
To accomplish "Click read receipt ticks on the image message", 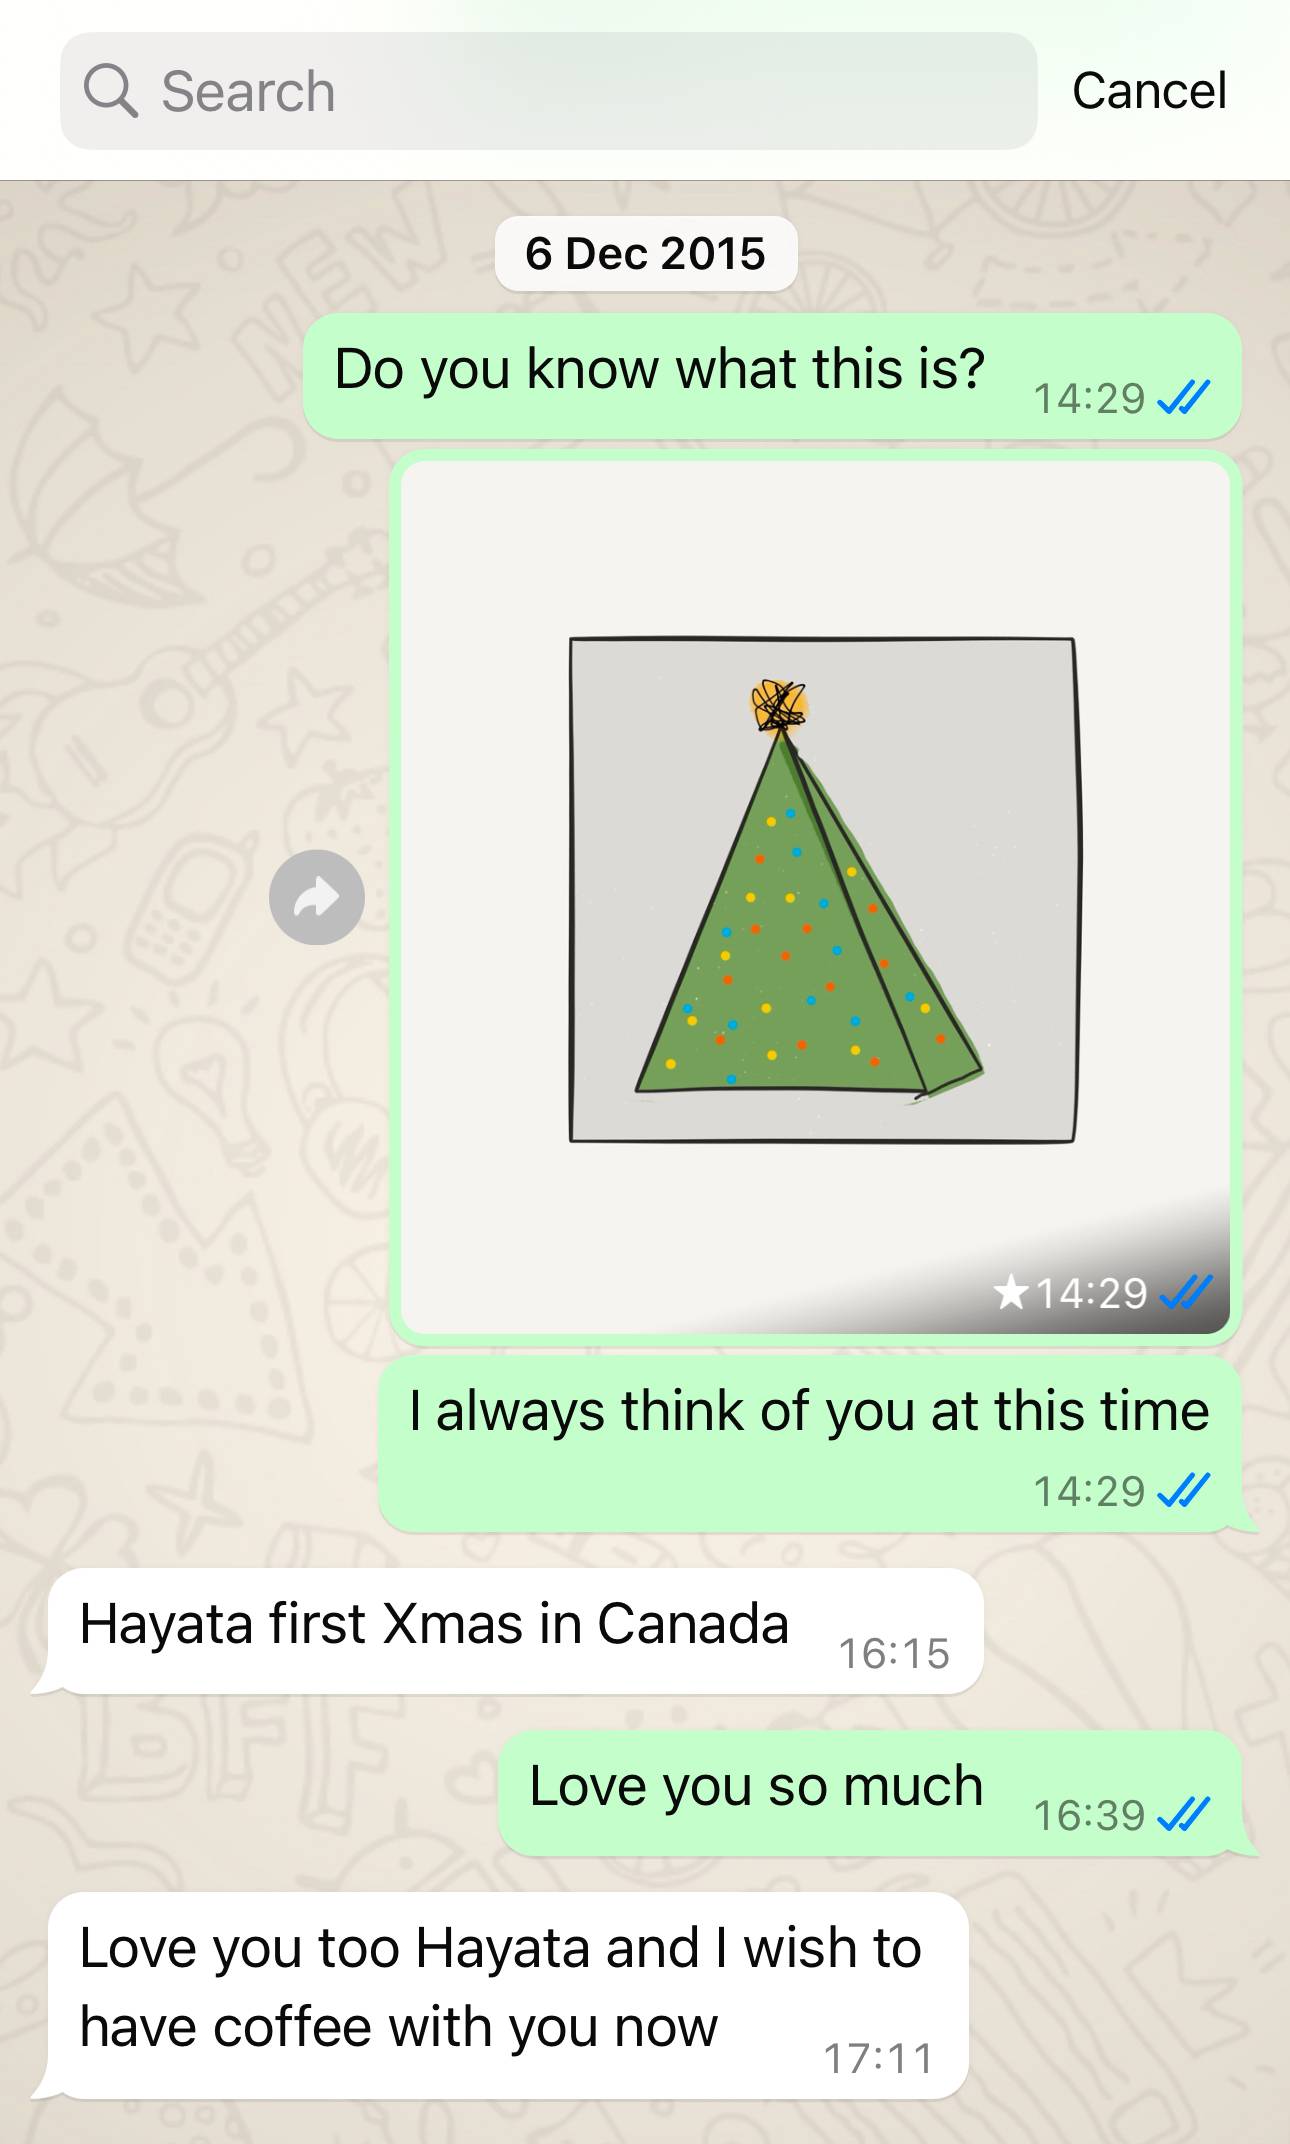I will tap(1185, 1292).
